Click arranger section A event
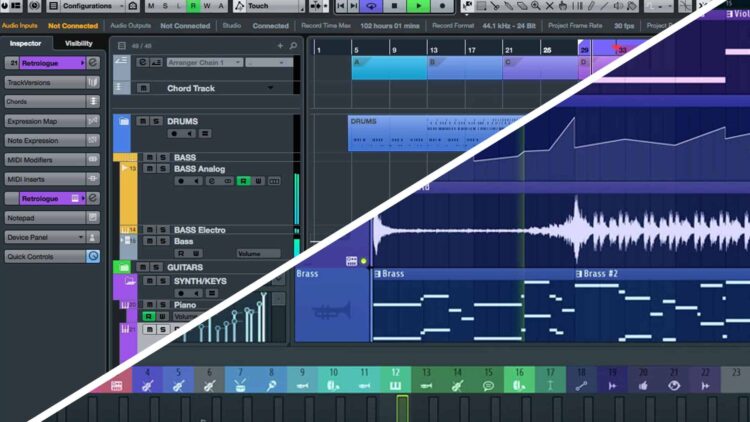750x422 pixels. pyautogui.click(x=389, y=67)
